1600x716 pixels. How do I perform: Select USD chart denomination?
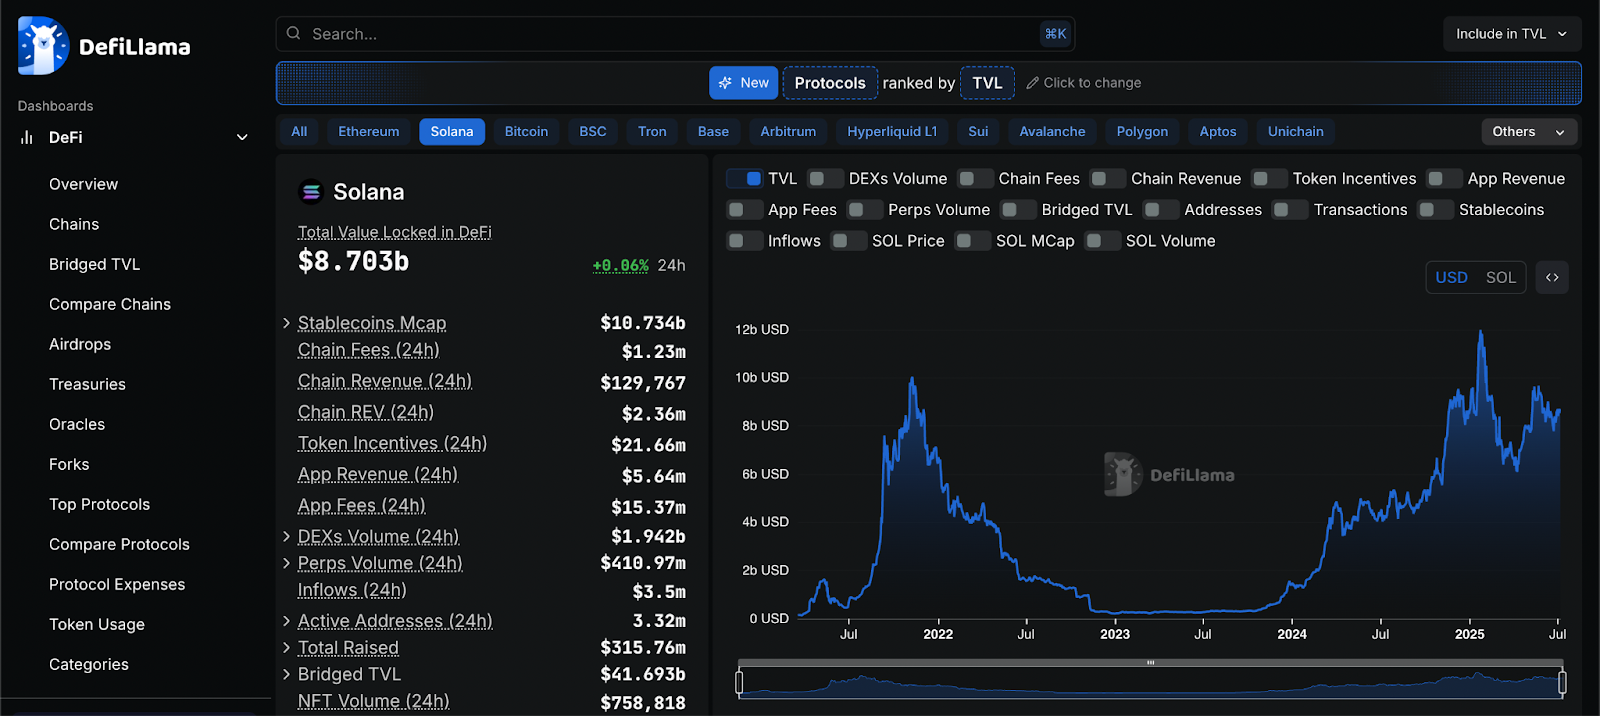(x=1452, y=278)
